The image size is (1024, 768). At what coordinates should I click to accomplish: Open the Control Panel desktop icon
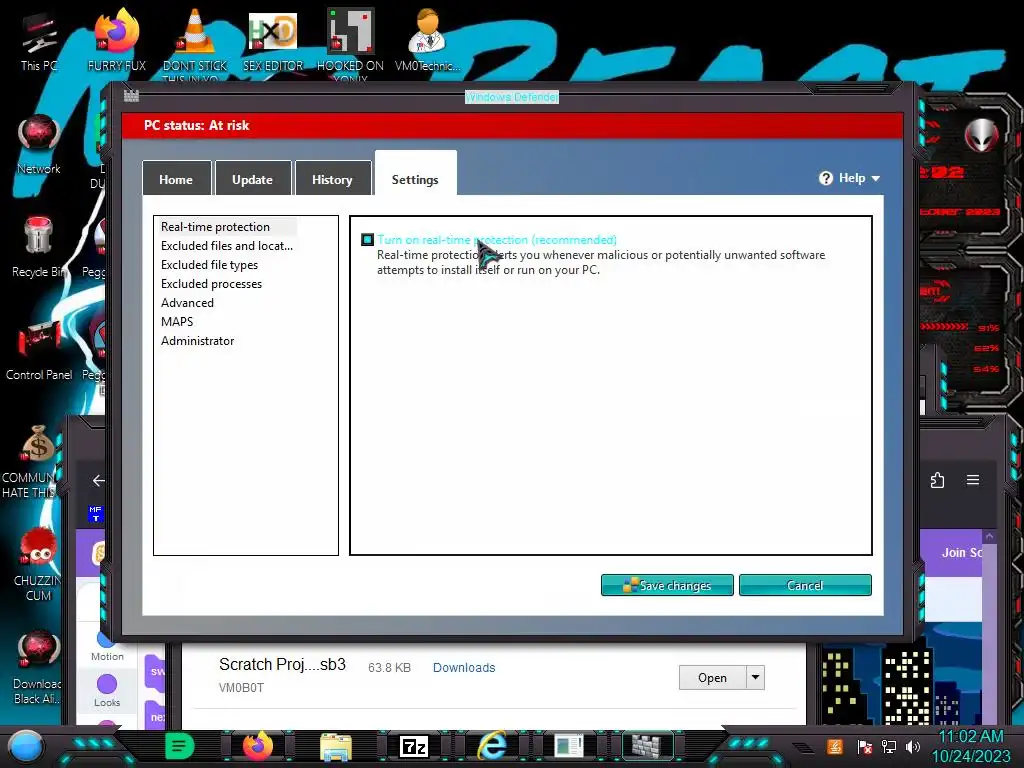tap(39, 350)
